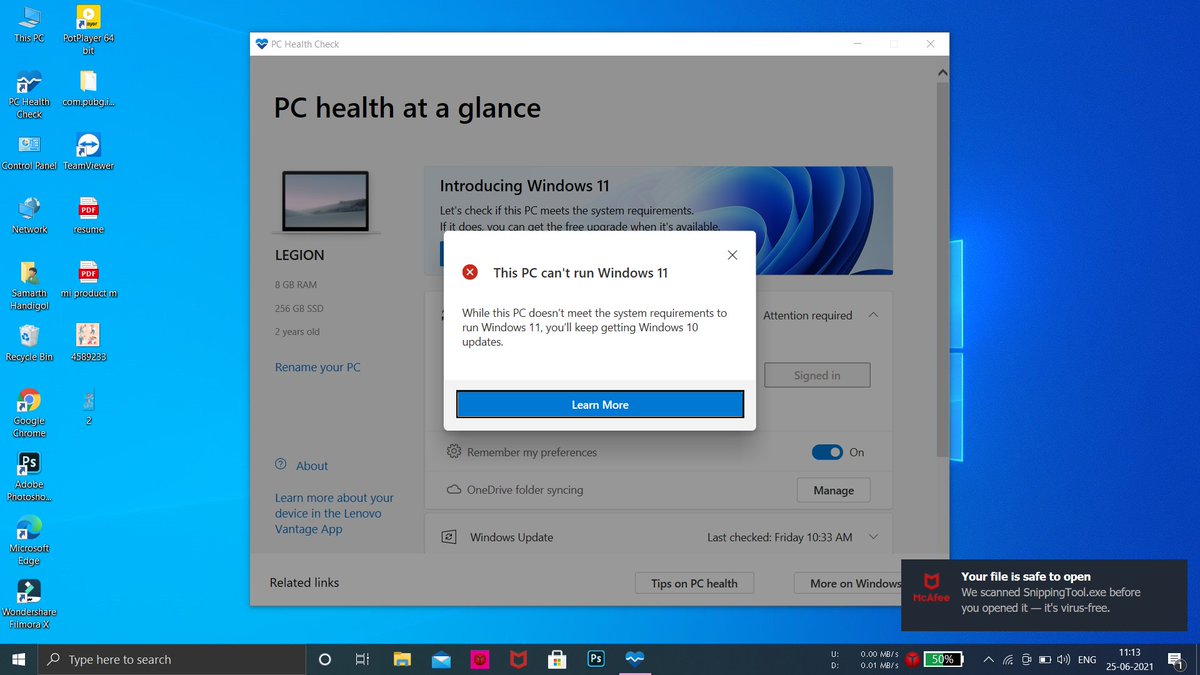The width and height of the screenshot is (1200, 675).
Task: Open the clock showing 11:13
Action: click(x=1130, y=659)
